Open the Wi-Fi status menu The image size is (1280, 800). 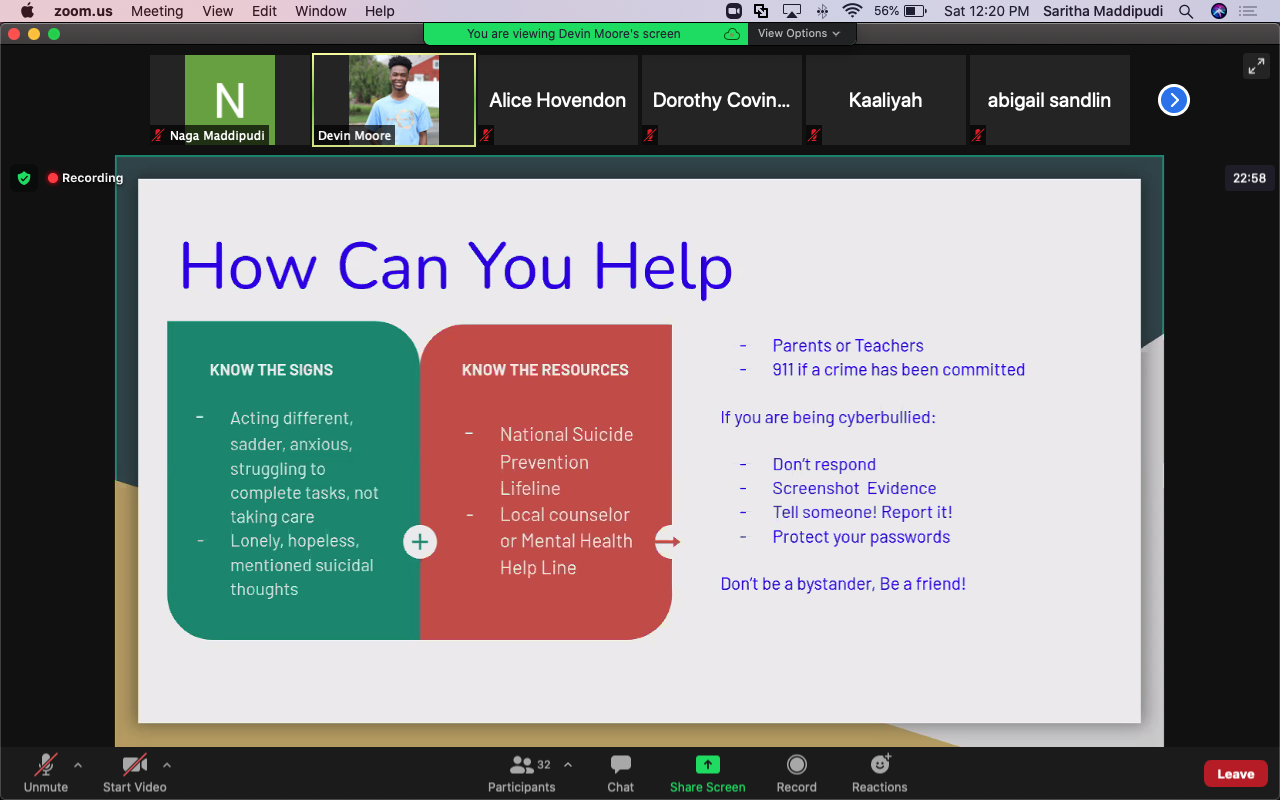coord(852,11)
